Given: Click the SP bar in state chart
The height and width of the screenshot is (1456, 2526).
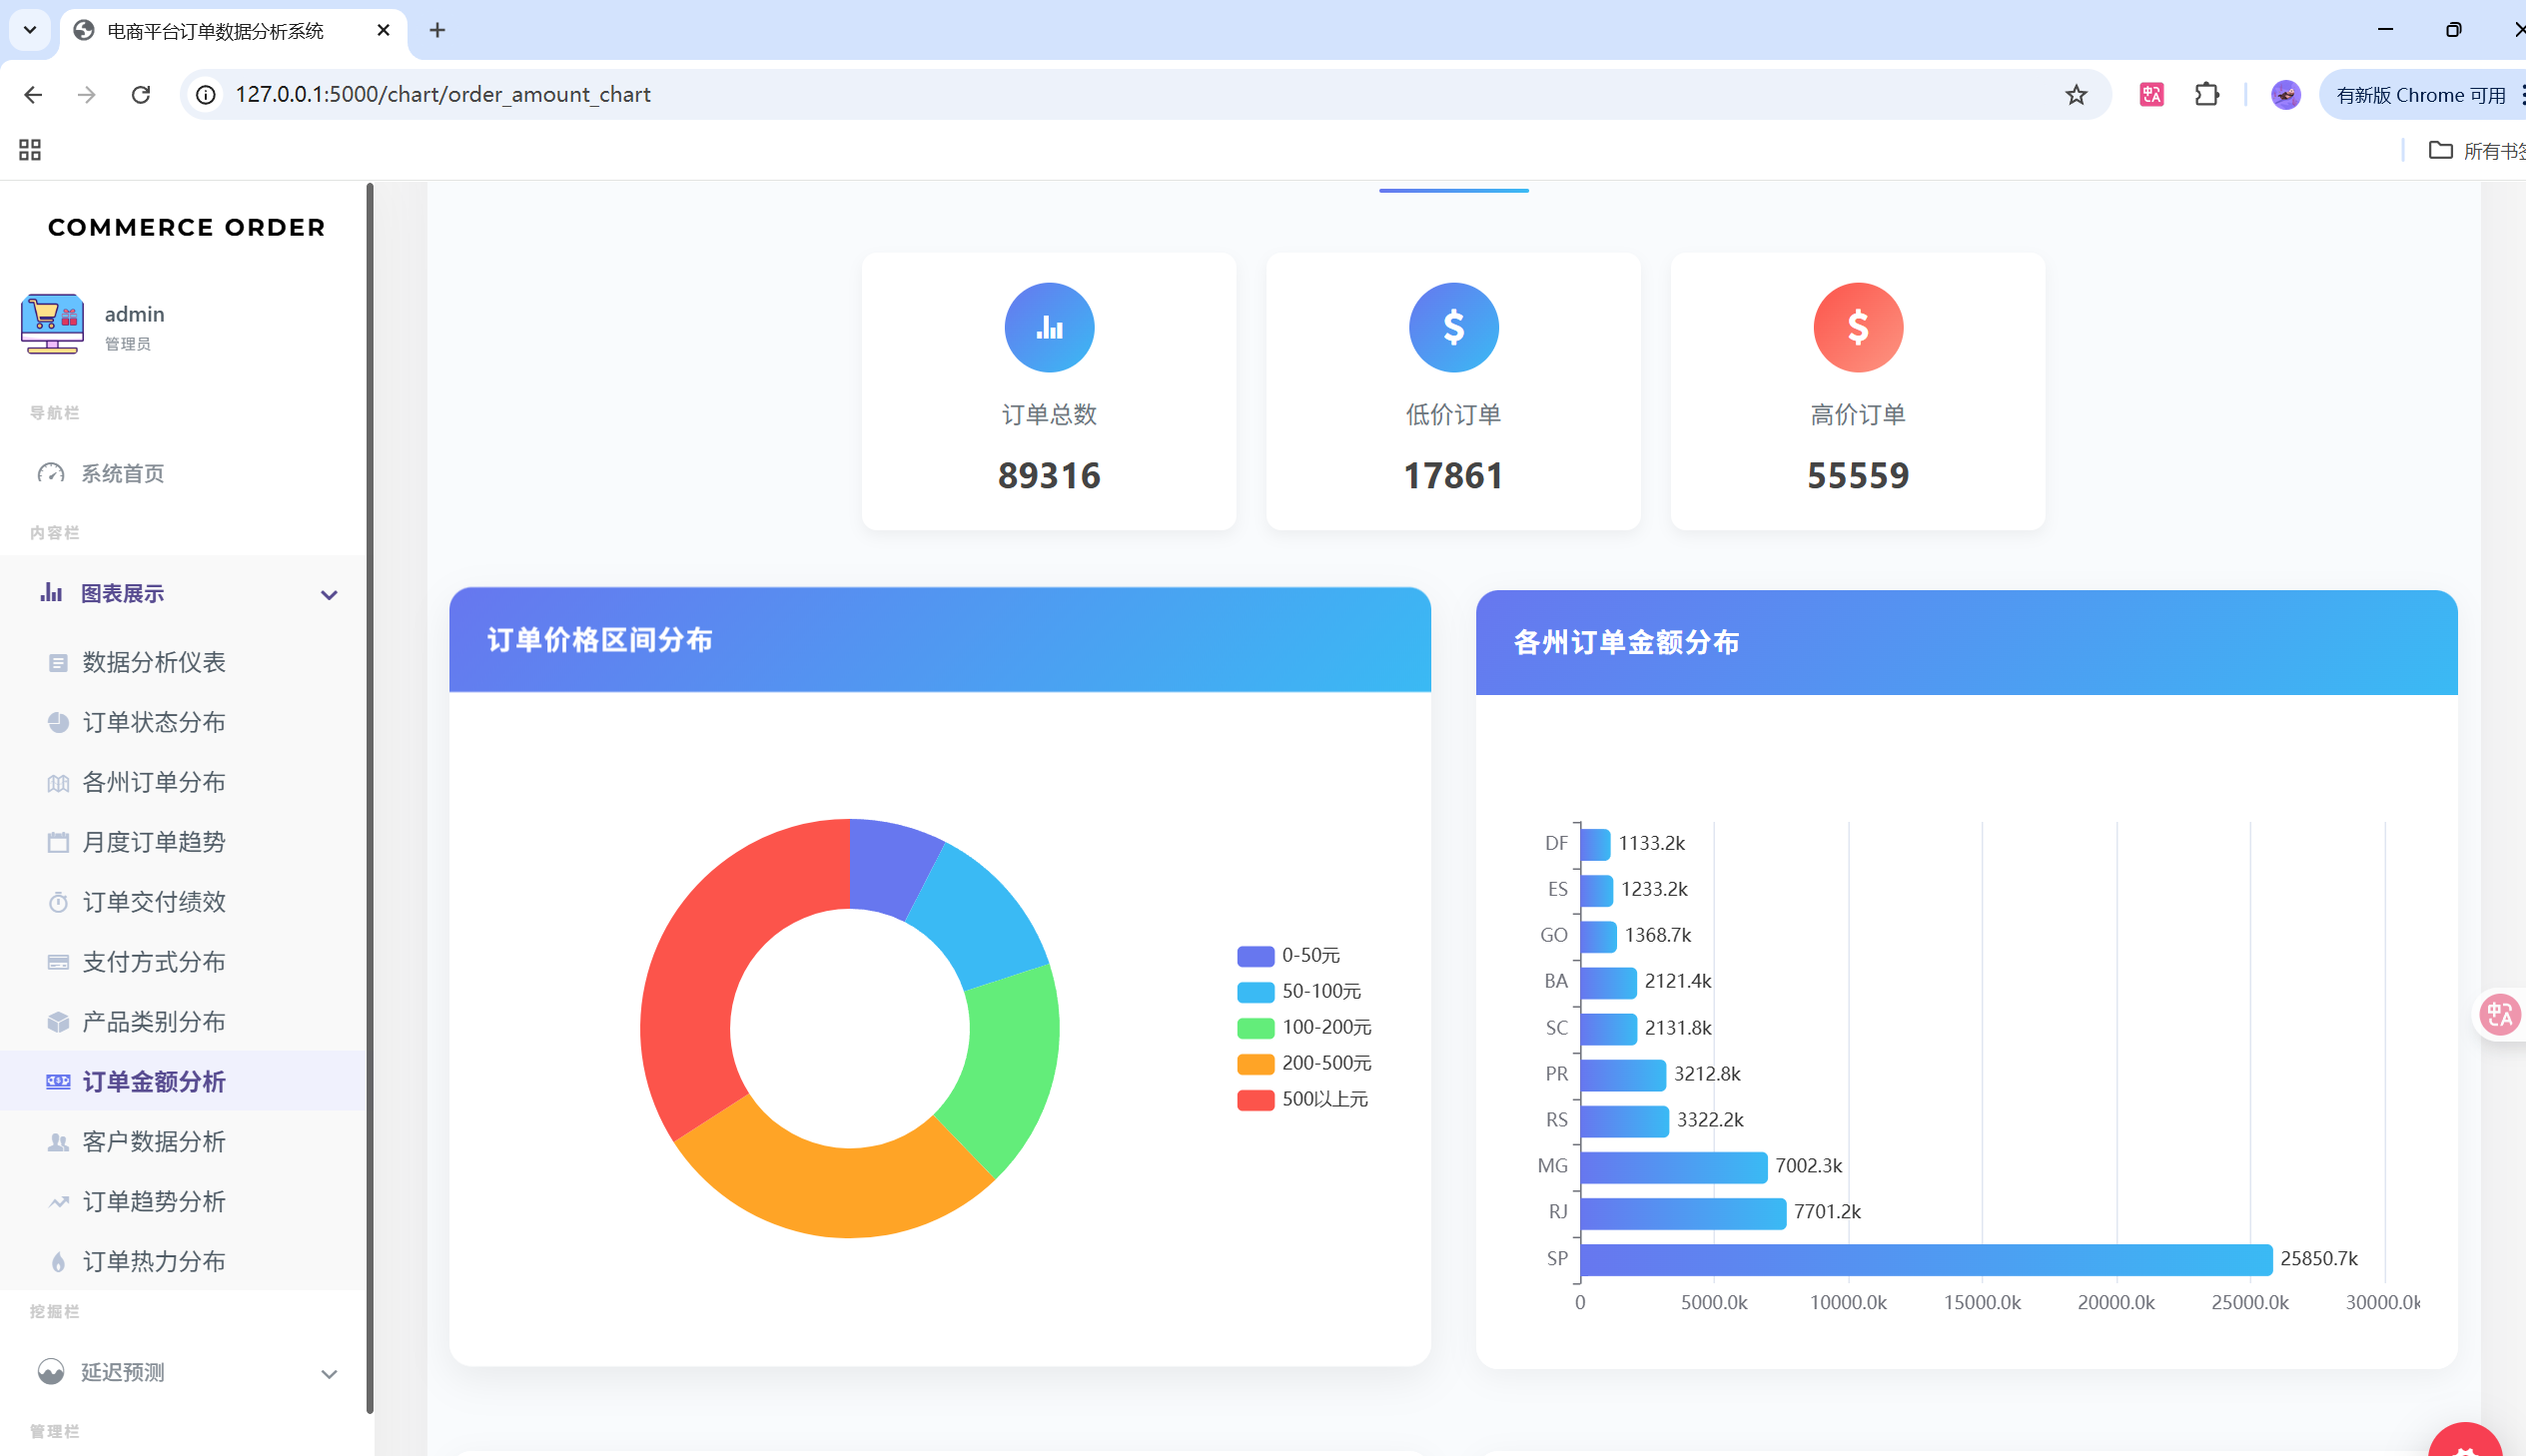Looking at the screenshot, I should click(x=1925, y=1259).
